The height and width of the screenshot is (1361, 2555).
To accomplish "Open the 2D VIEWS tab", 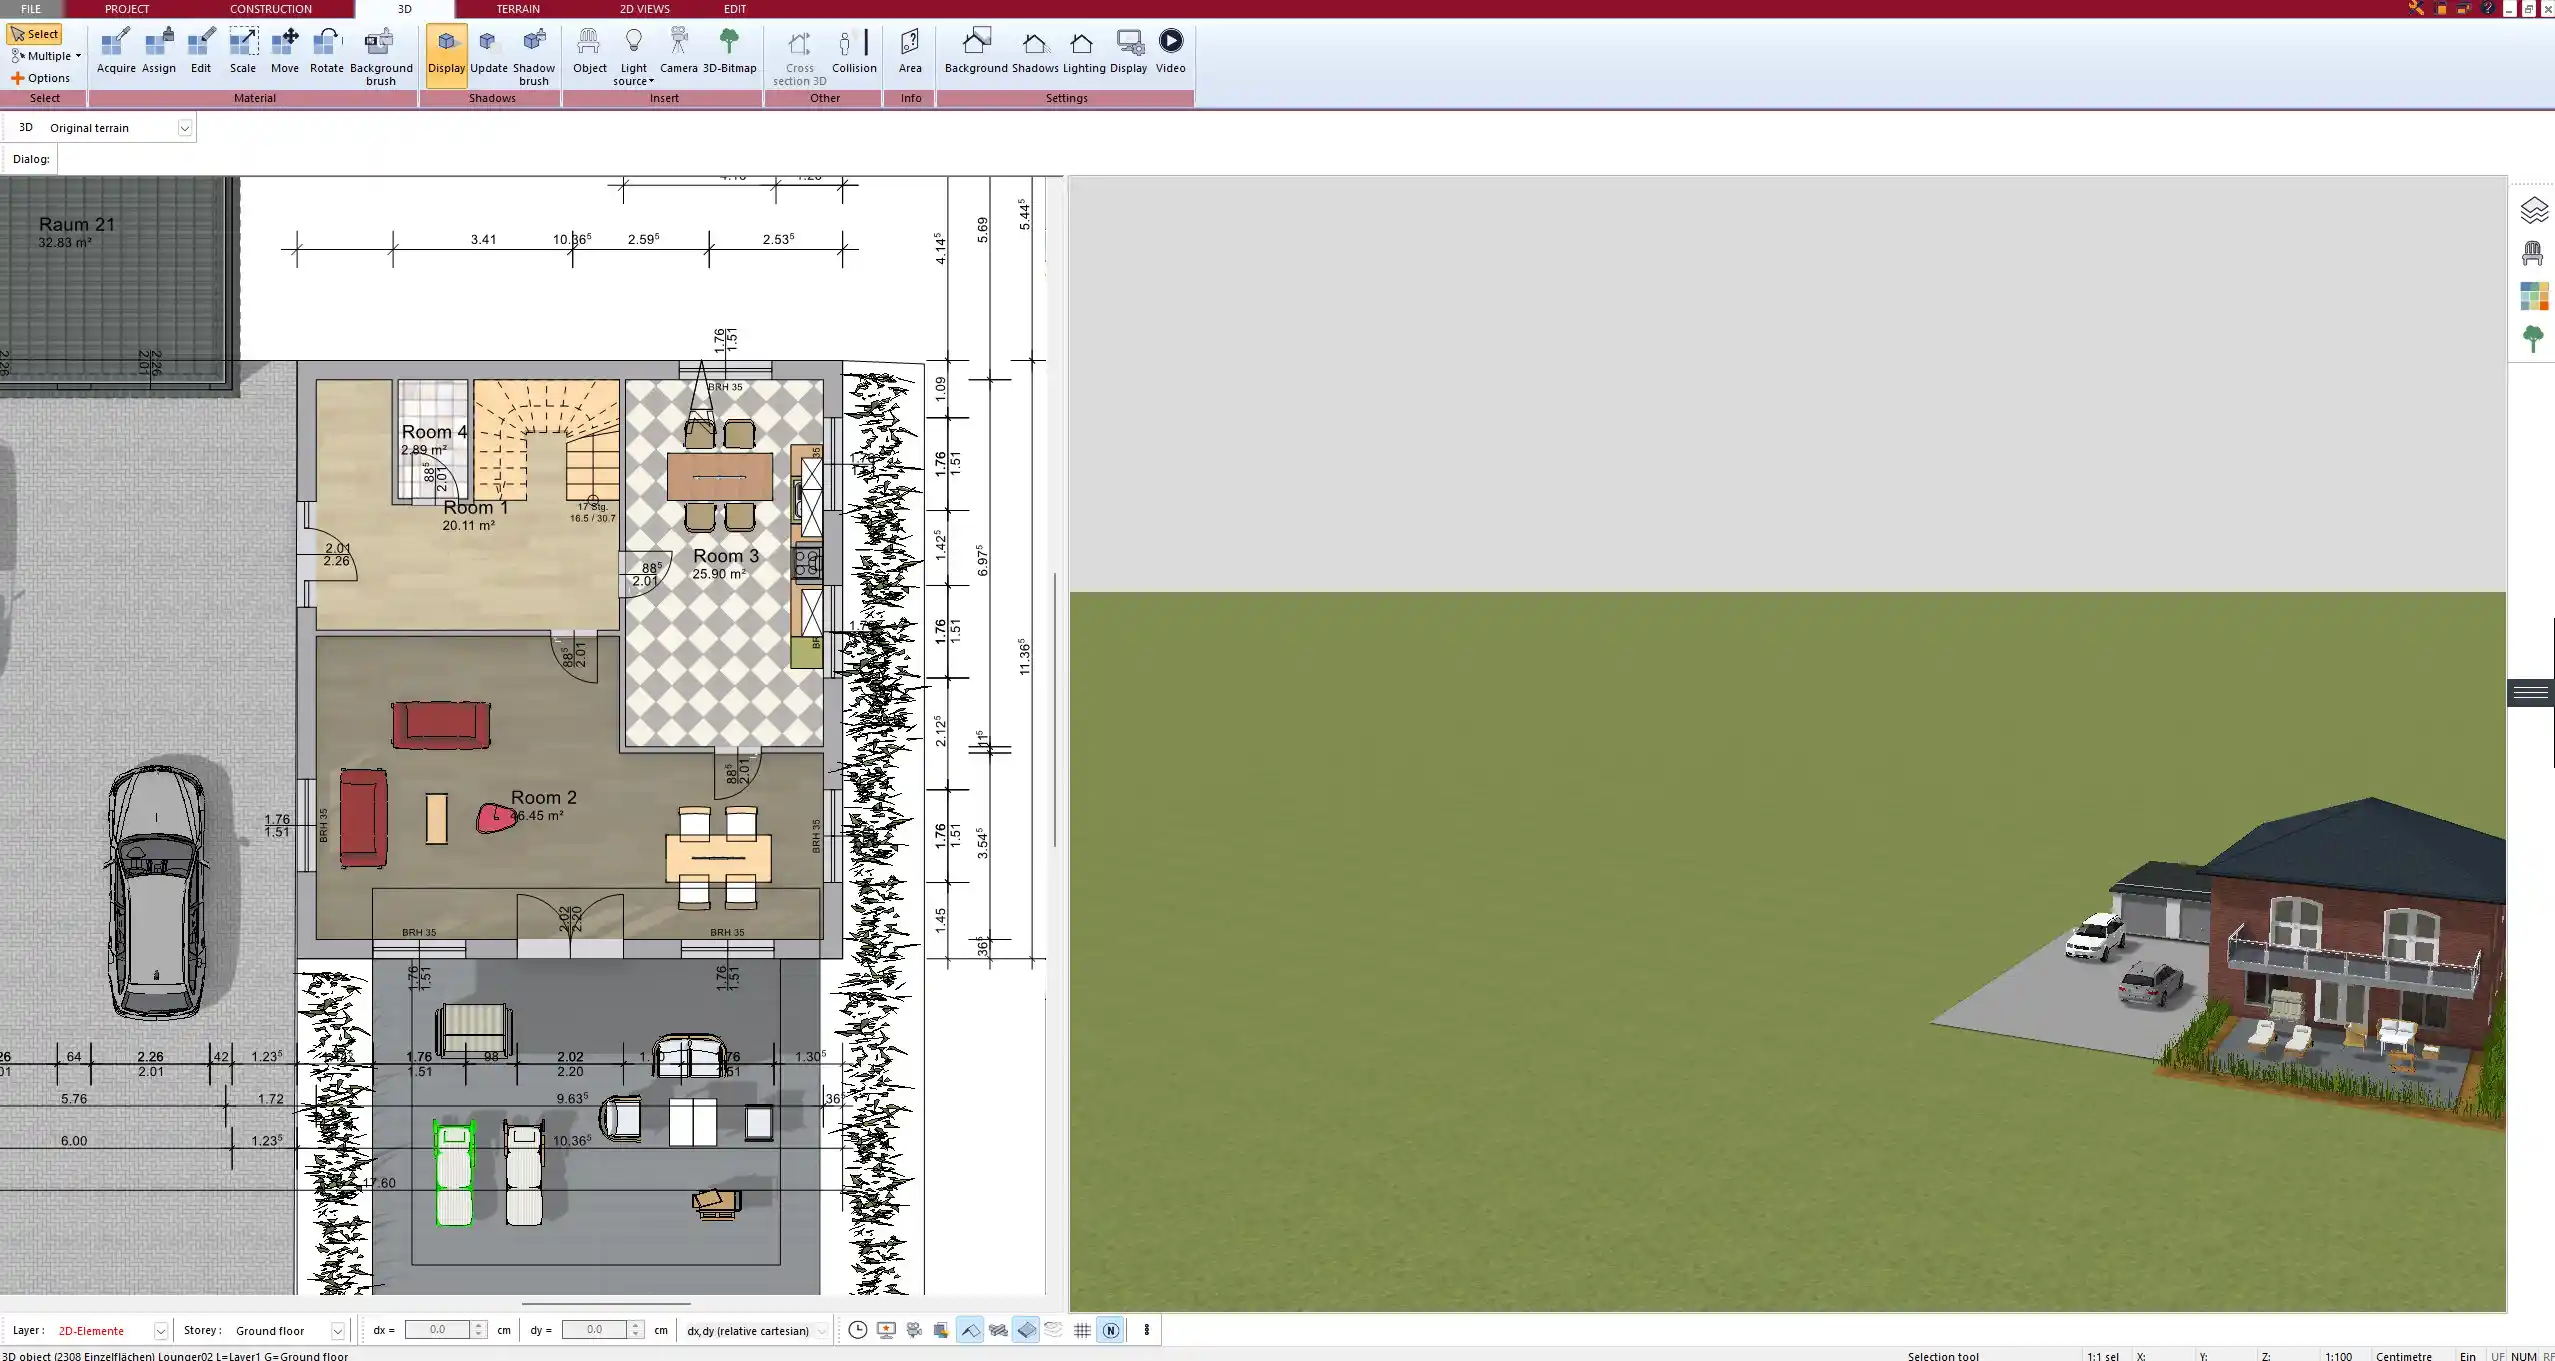I will click(x=643, y=9).
